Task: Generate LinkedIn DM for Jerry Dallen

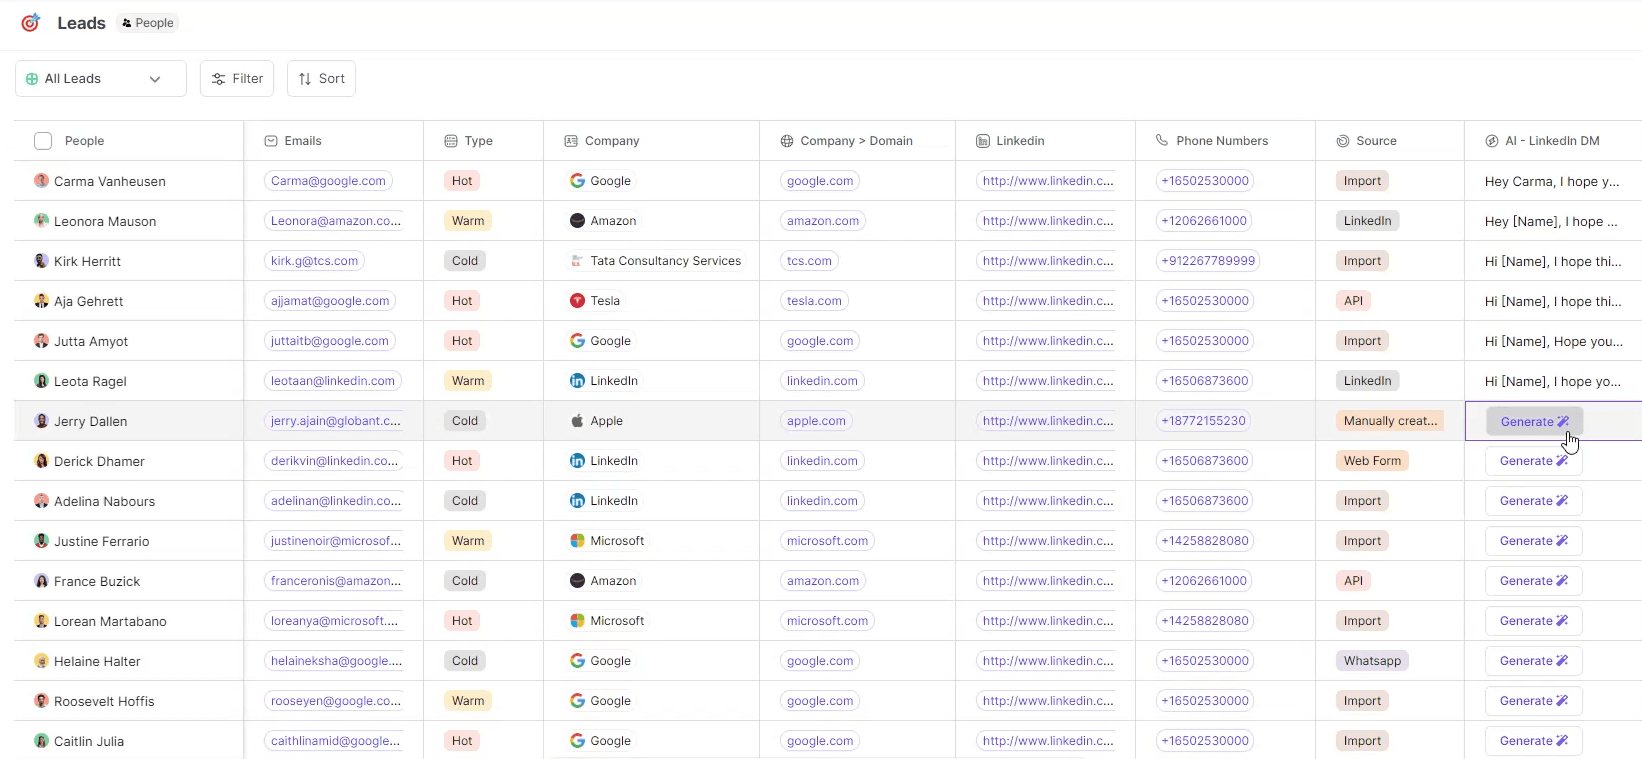Action: pos(1533,422)
